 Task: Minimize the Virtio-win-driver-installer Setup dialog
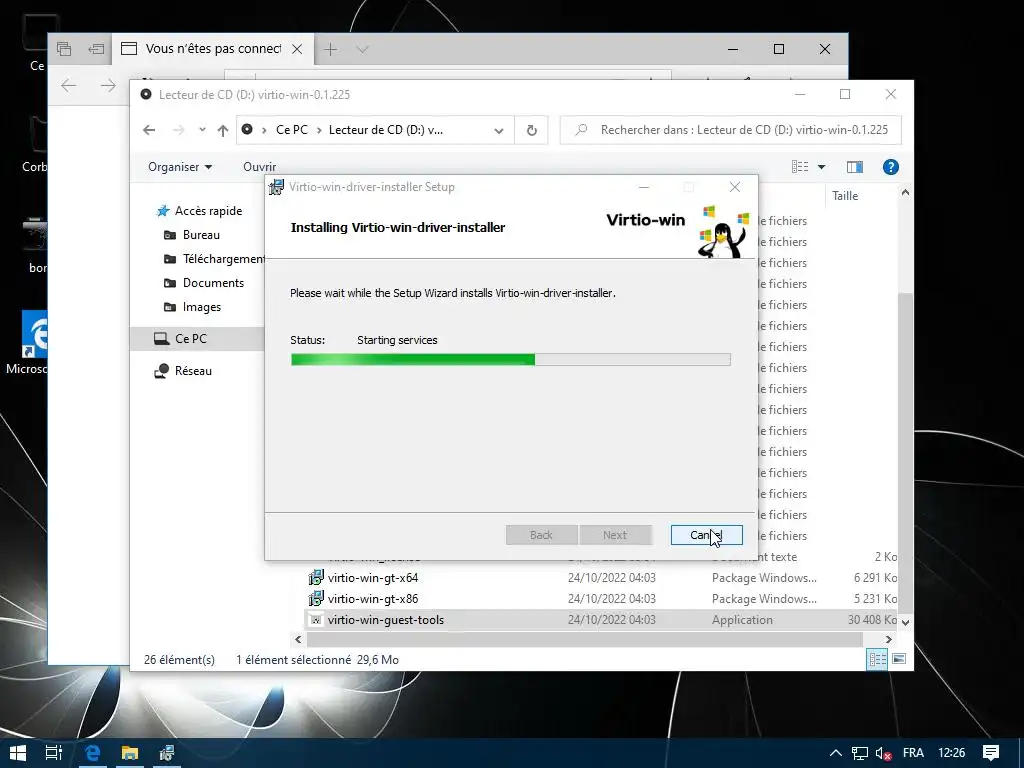point(644,187)
